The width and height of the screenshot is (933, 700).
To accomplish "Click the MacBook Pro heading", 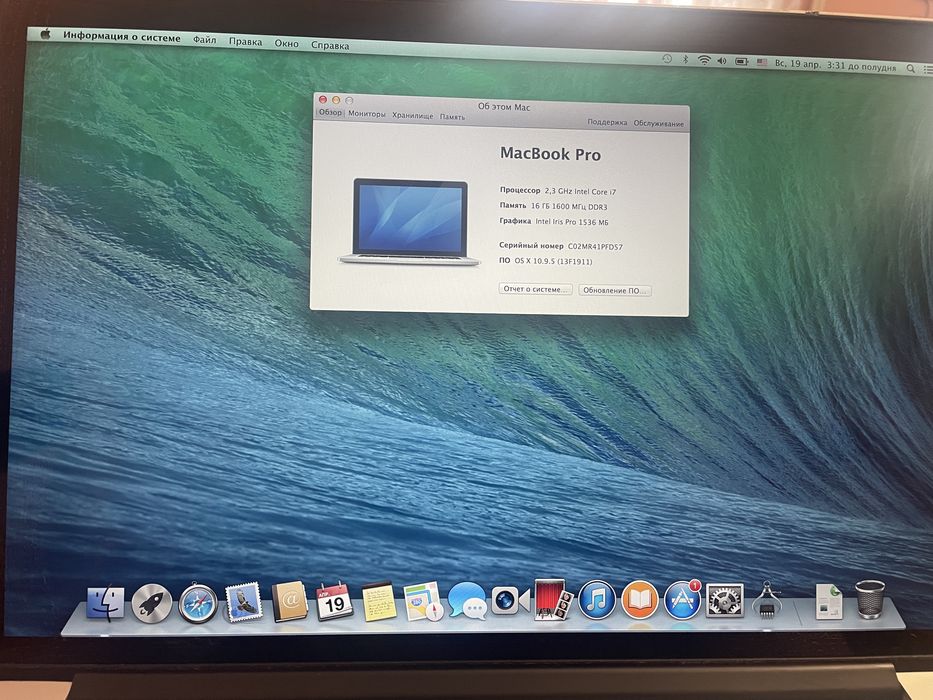I will click(x=550, y=154).
